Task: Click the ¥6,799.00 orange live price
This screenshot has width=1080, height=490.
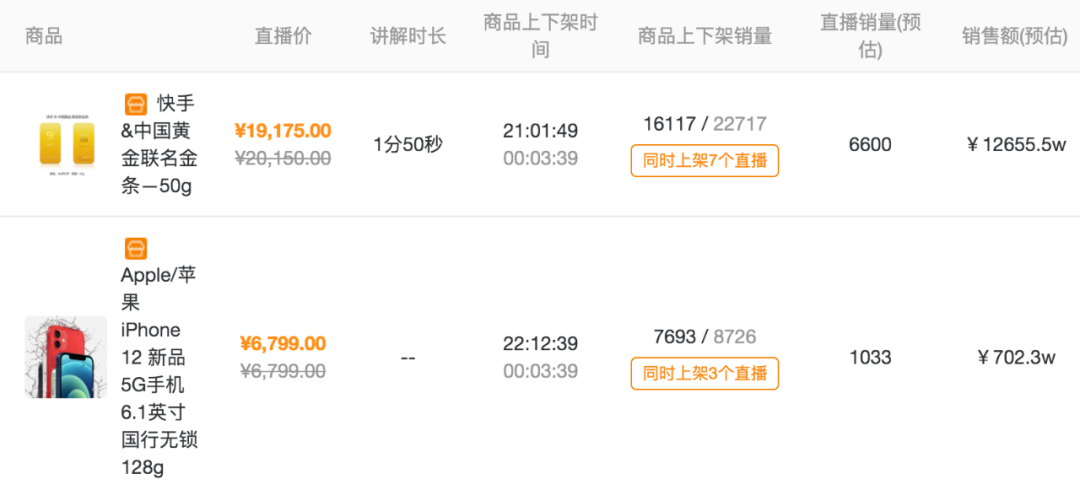Action: [x=282, y=343]
